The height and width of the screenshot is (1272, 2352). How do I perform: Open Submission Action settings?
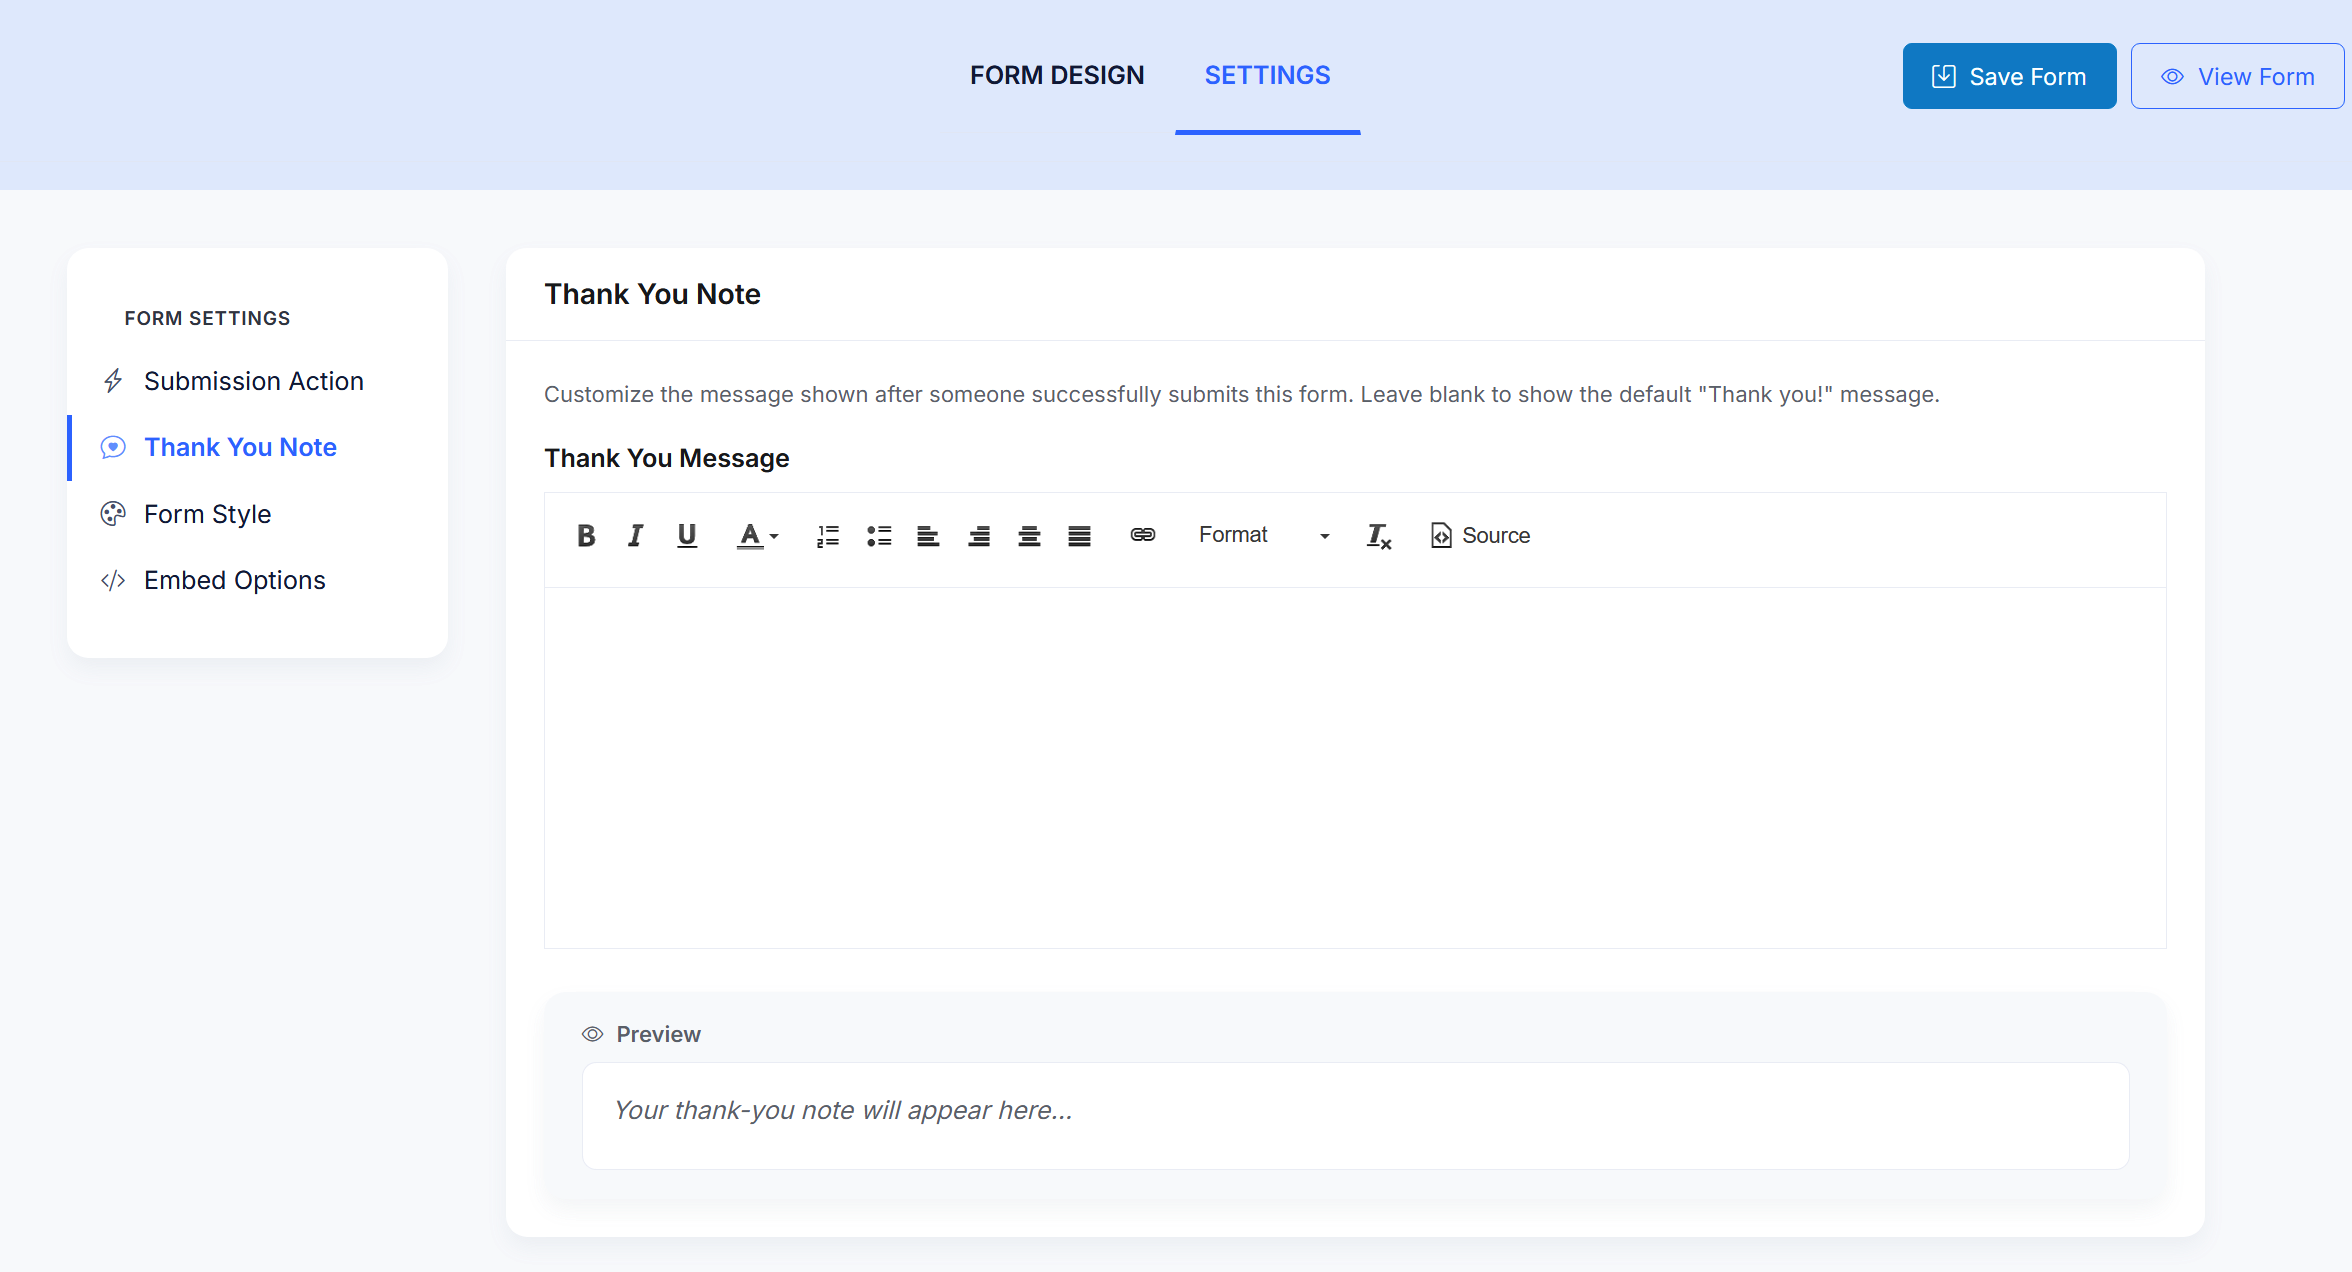click(253, 381)
